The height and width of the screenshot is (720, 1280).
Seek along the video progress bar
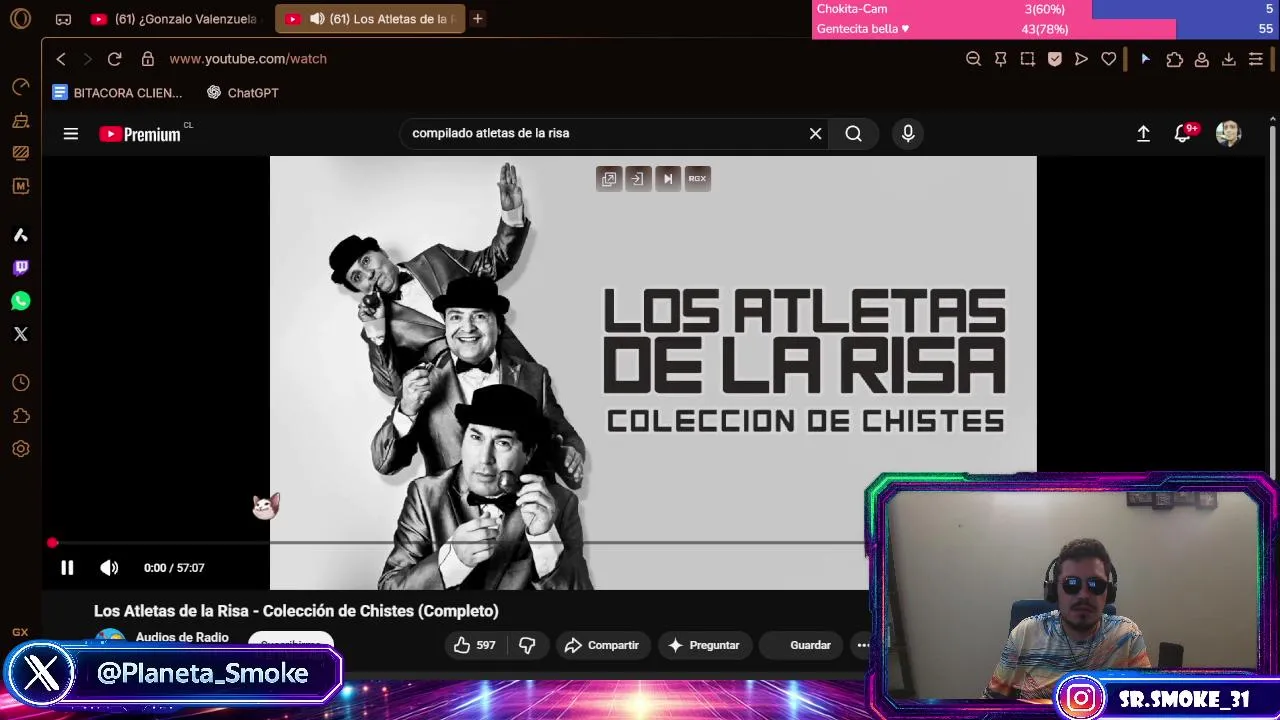point(460,543)
